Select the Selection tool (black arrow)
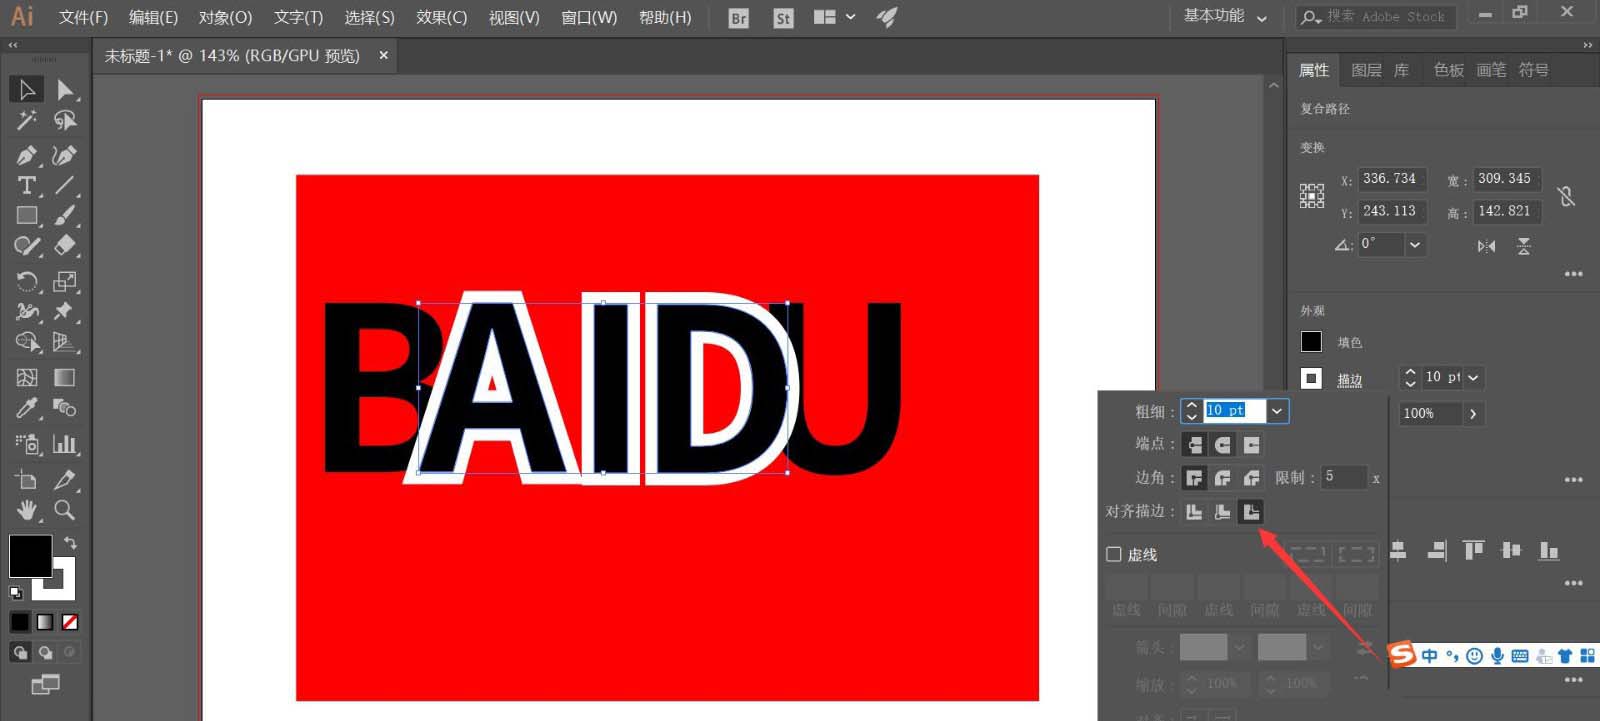Image resolution: width=1600 pixels, height=721 pixels. pyautogui.click(x=27, y=89)
